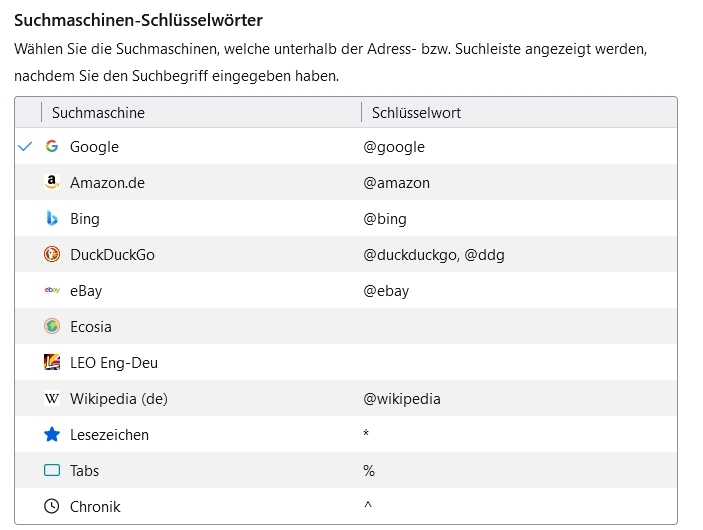
Task: Select the DuckDuckGo row label
Action: click(x=112, y=255)
